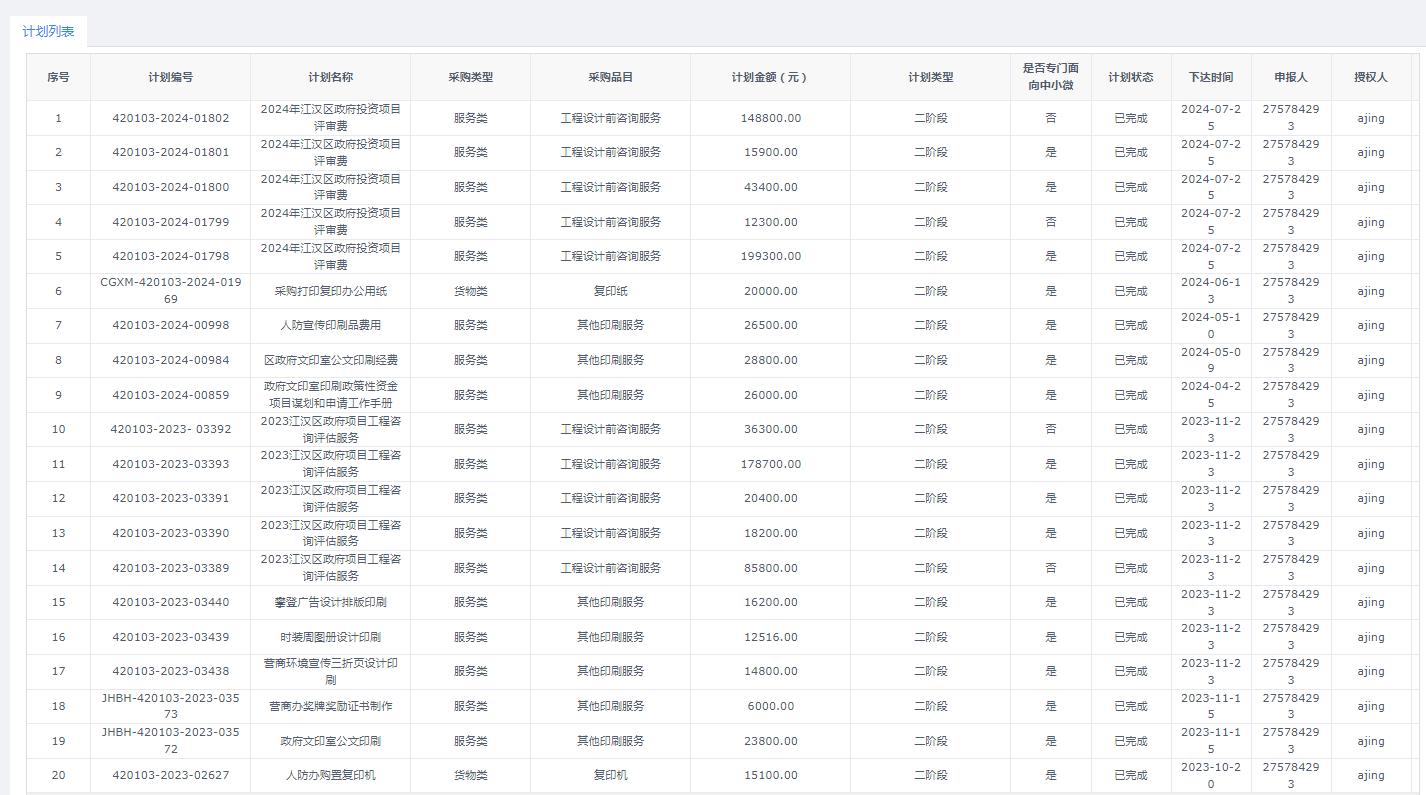
Task: Click the 授权人 column header
Action: (x=1370, y=77)
